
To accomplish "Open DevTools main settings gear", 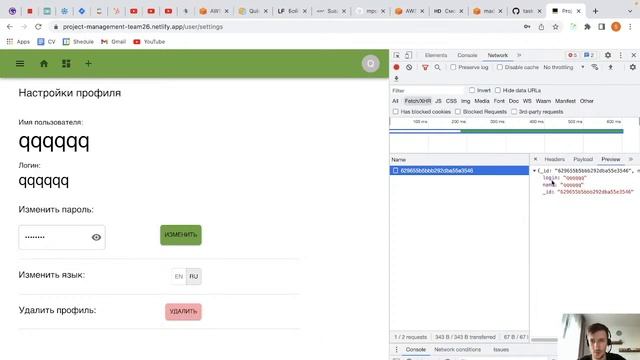I will 608,55.
